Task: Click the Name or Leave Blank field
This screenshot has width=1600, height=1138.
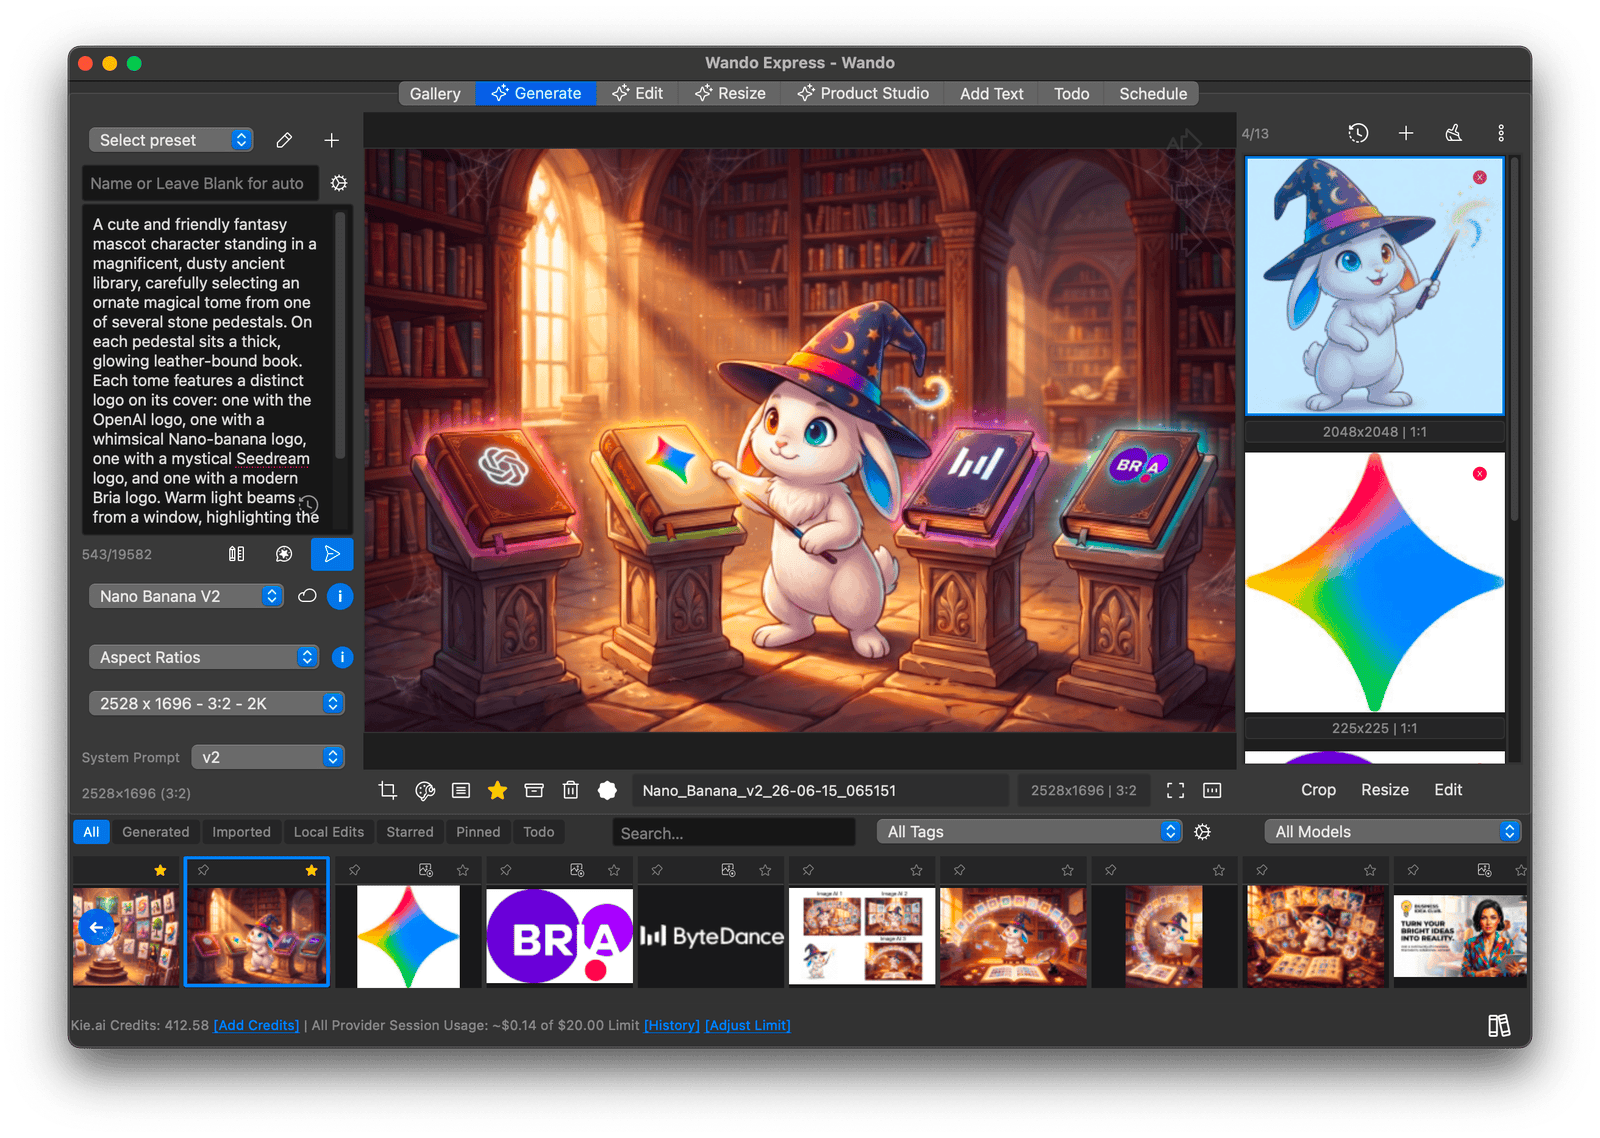Action: pyautogui.click(x=200, y=183)
